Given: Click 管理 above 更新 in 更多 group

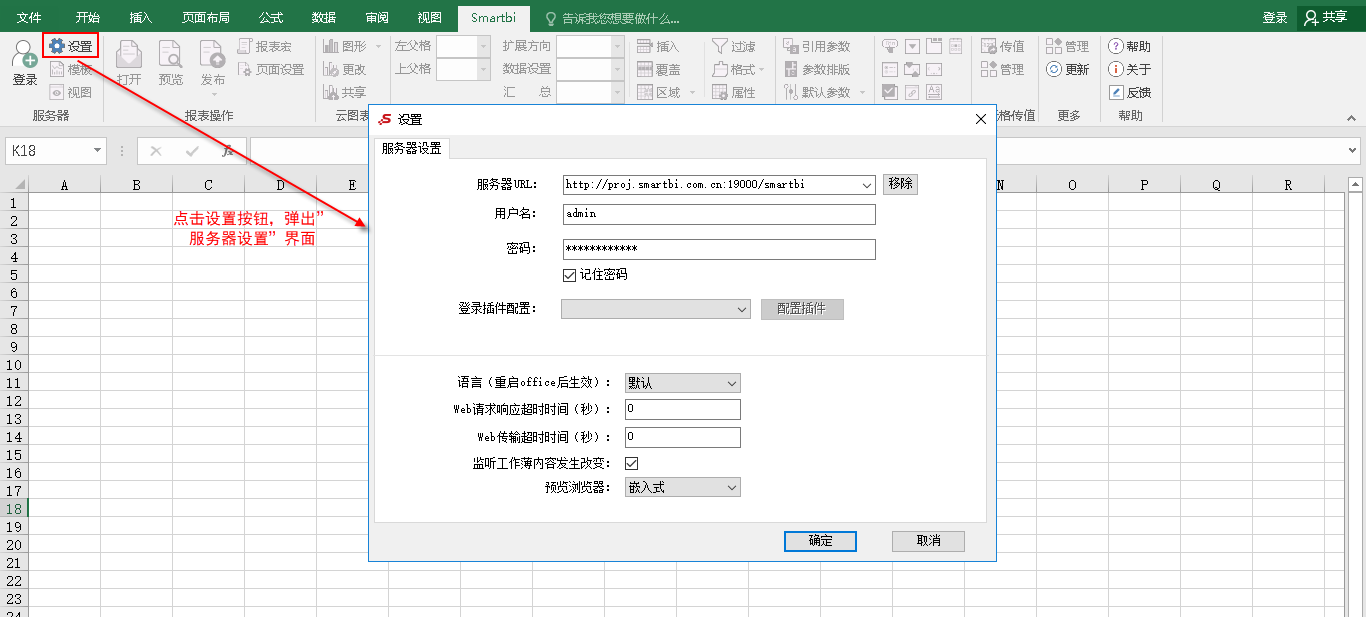Looking at the screenshot, I should coord(1067,46).
